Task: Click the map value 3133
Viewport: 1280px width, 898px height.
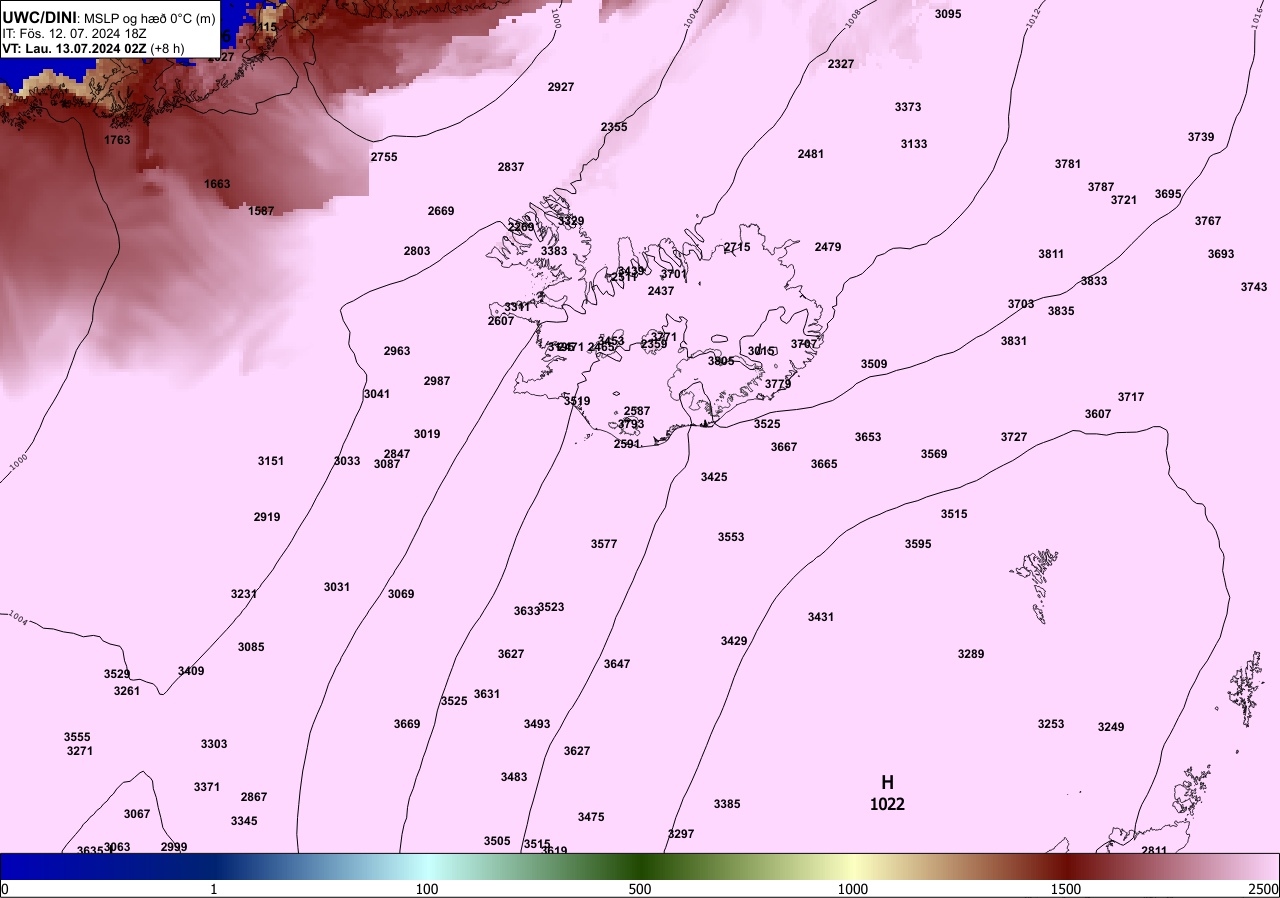Action: pos(914,144)
